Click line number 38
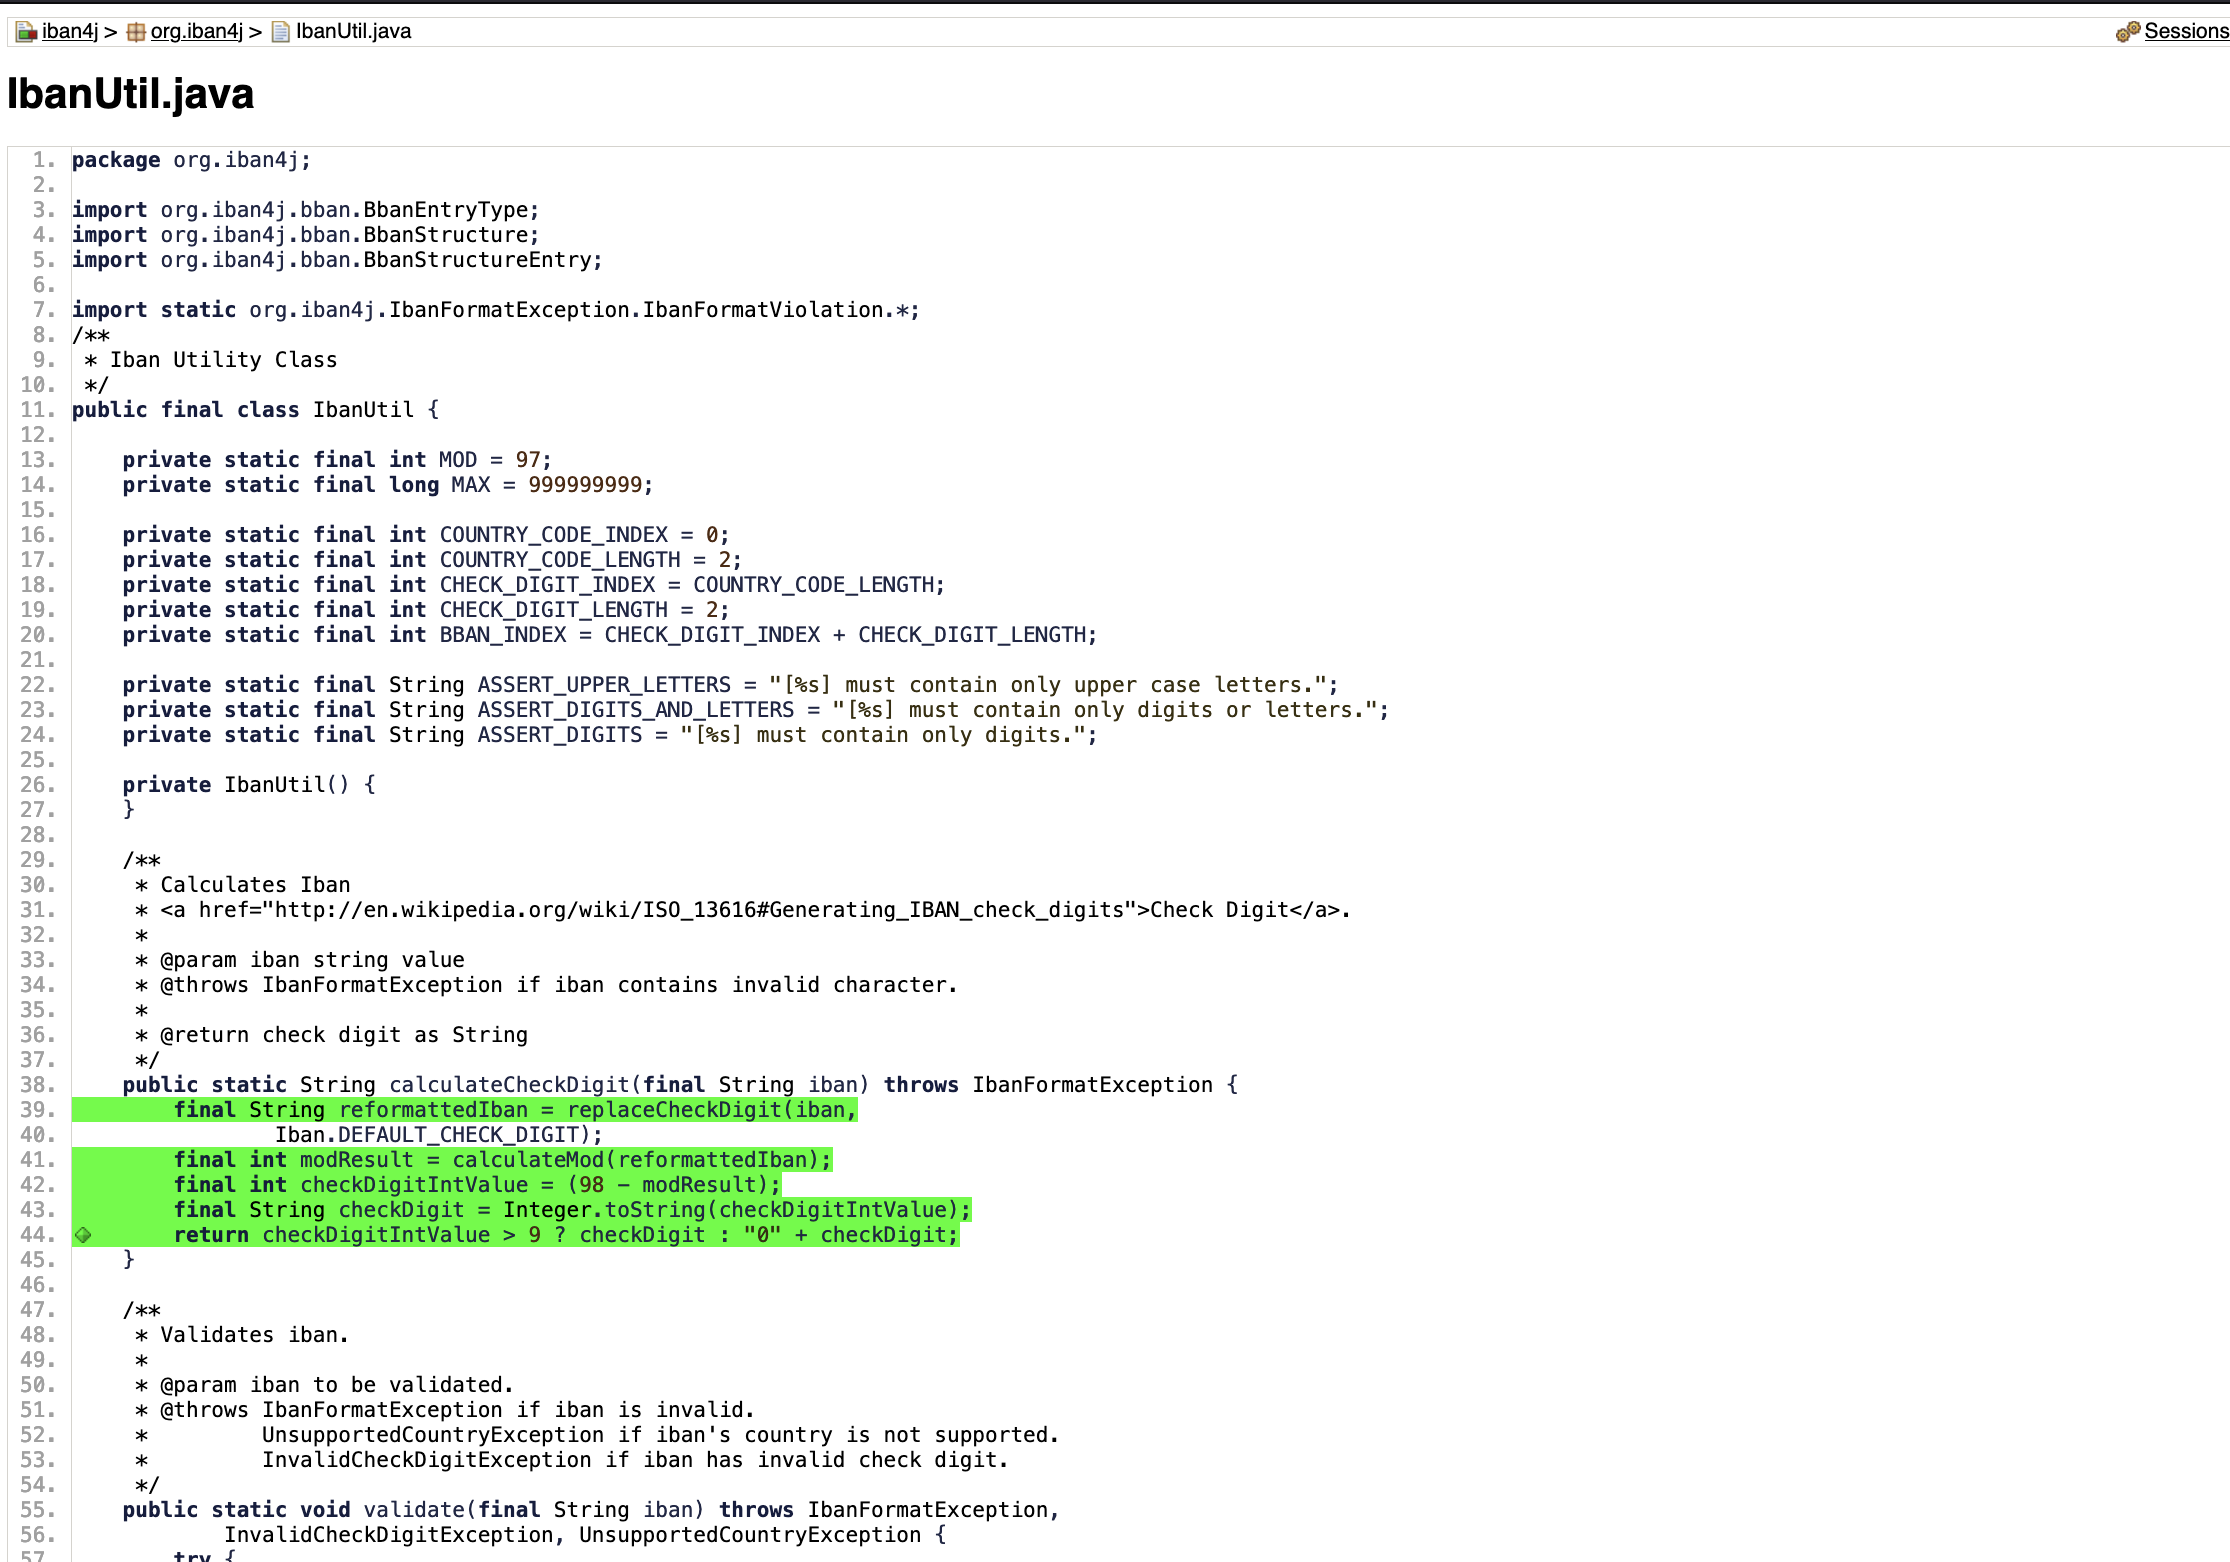2230x1562 pixels. 35,1085
